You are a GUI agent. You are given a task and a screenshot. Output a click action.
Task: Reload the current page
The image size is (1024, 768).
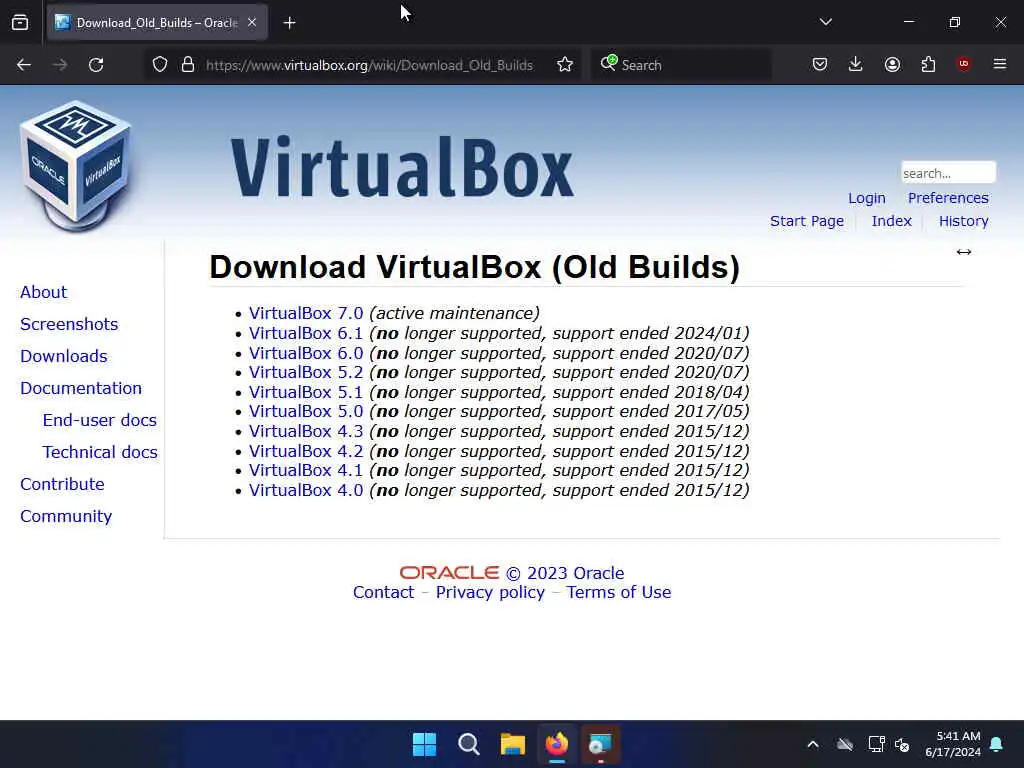click(x=96, y=65)
